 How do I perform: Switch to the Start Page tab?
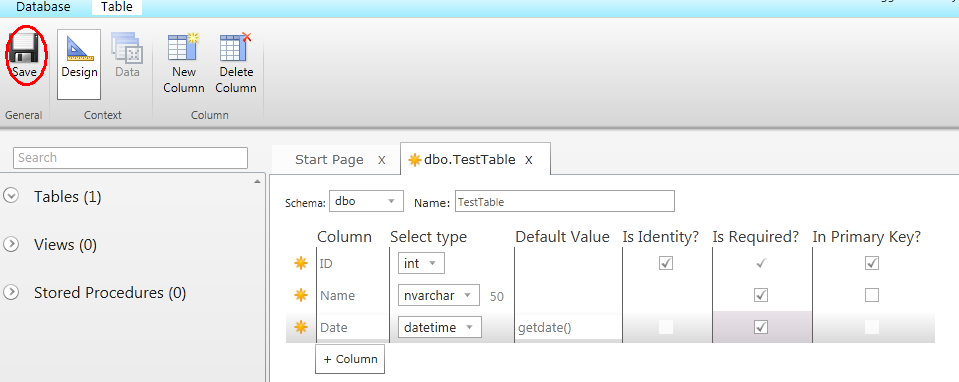(329, 160)
